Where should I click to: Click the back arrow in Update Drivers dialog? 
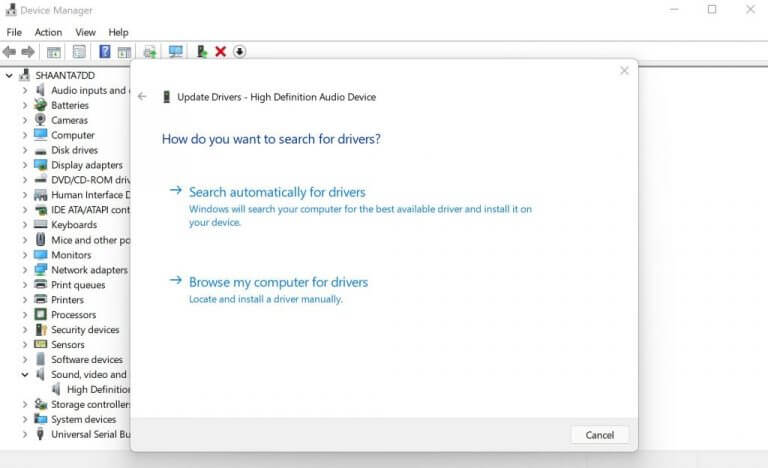(142, 97)
